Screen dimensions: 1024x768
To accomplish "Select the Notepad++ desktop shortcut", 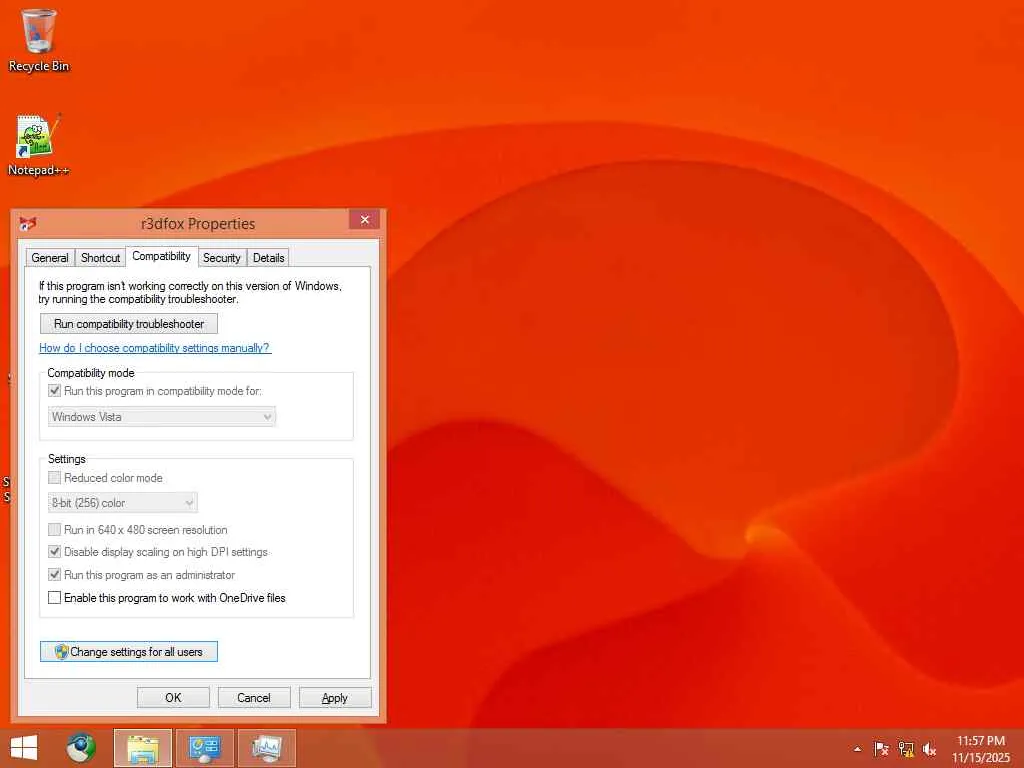I will tap(38, 144).
